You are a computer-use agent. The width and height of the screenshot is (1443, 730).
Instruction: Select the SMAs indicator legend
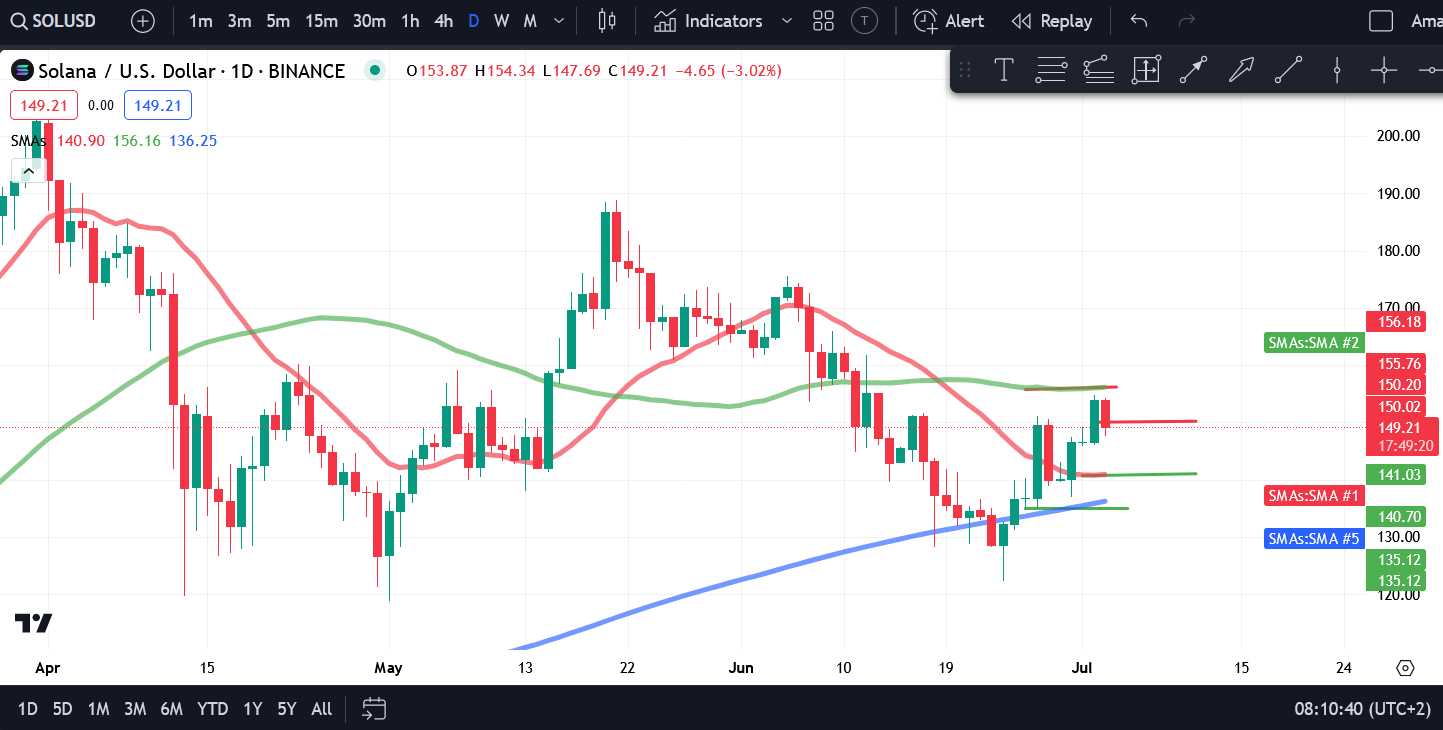click(28, 141)
